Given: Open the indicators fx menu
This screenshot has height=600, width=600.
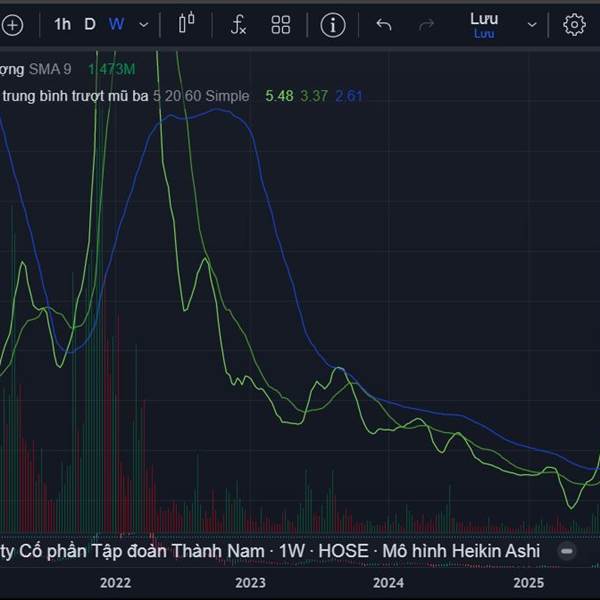Looking at the screenshot, I should [x=238, y=25].
